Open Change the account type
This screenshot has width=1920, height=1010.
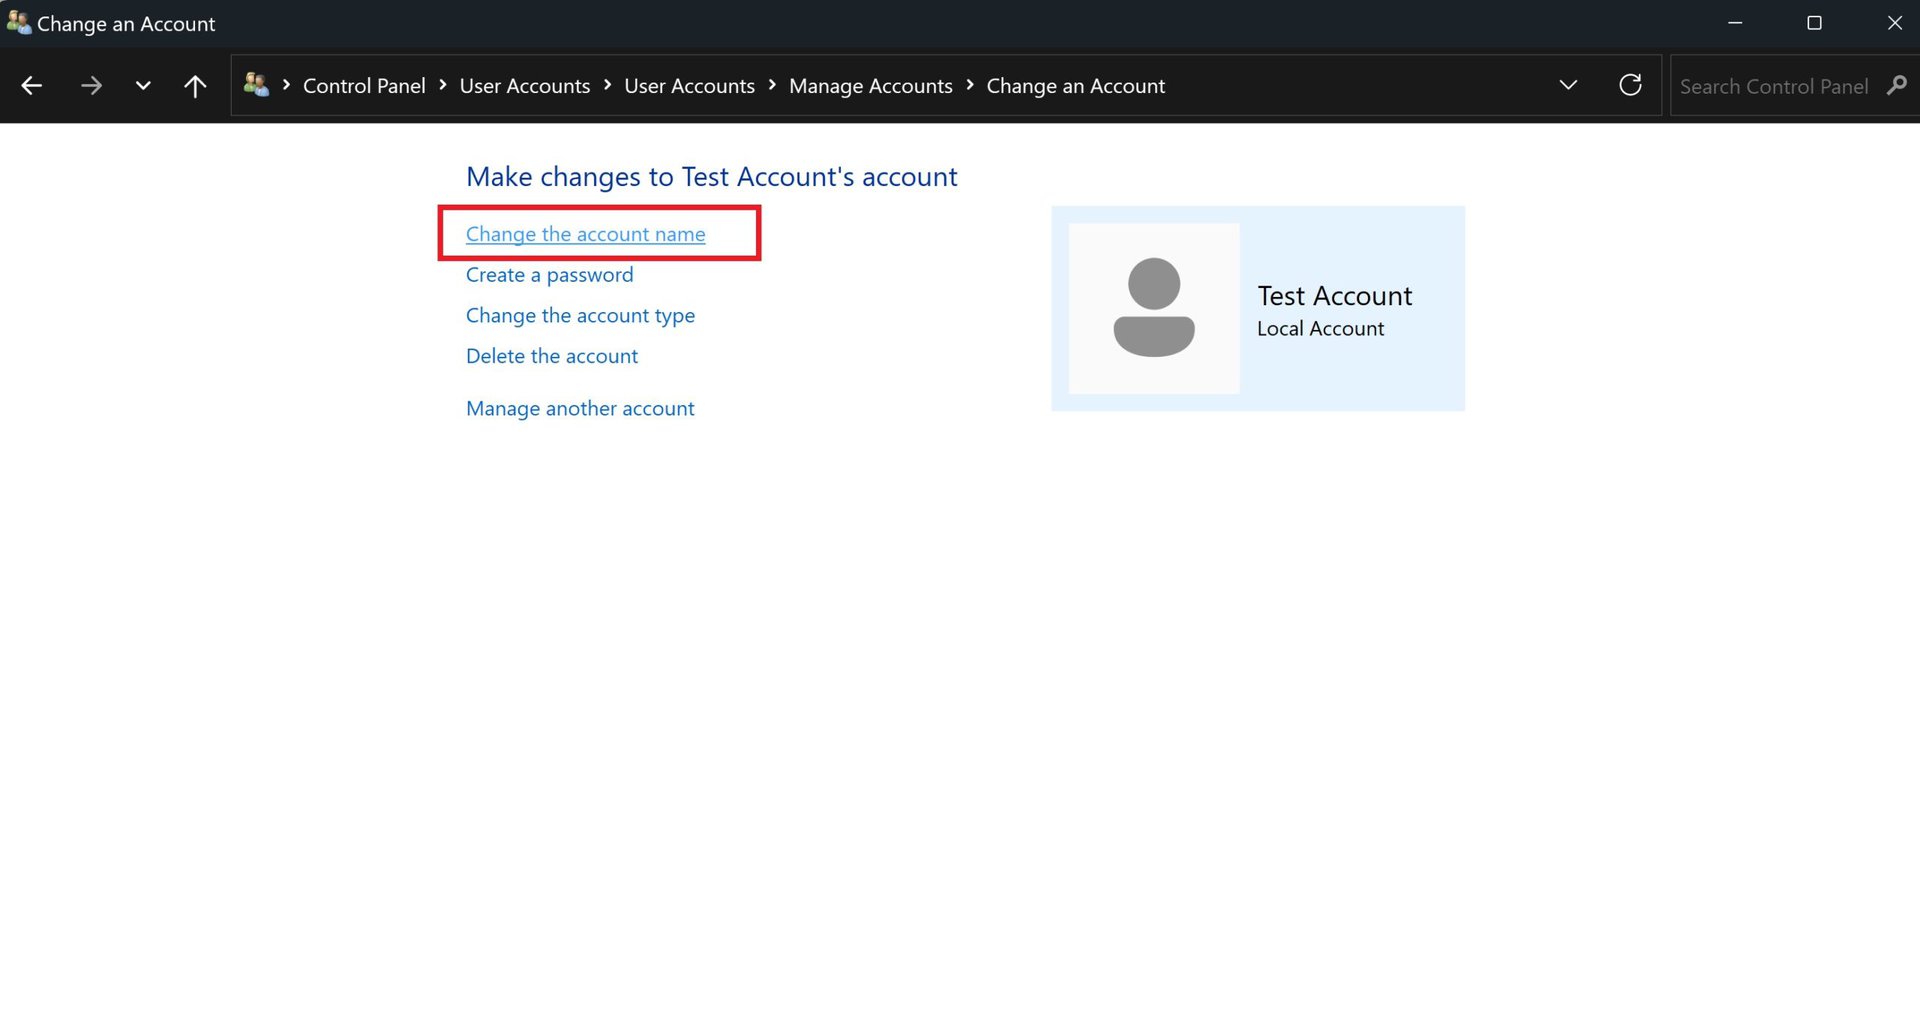[580, 315]
